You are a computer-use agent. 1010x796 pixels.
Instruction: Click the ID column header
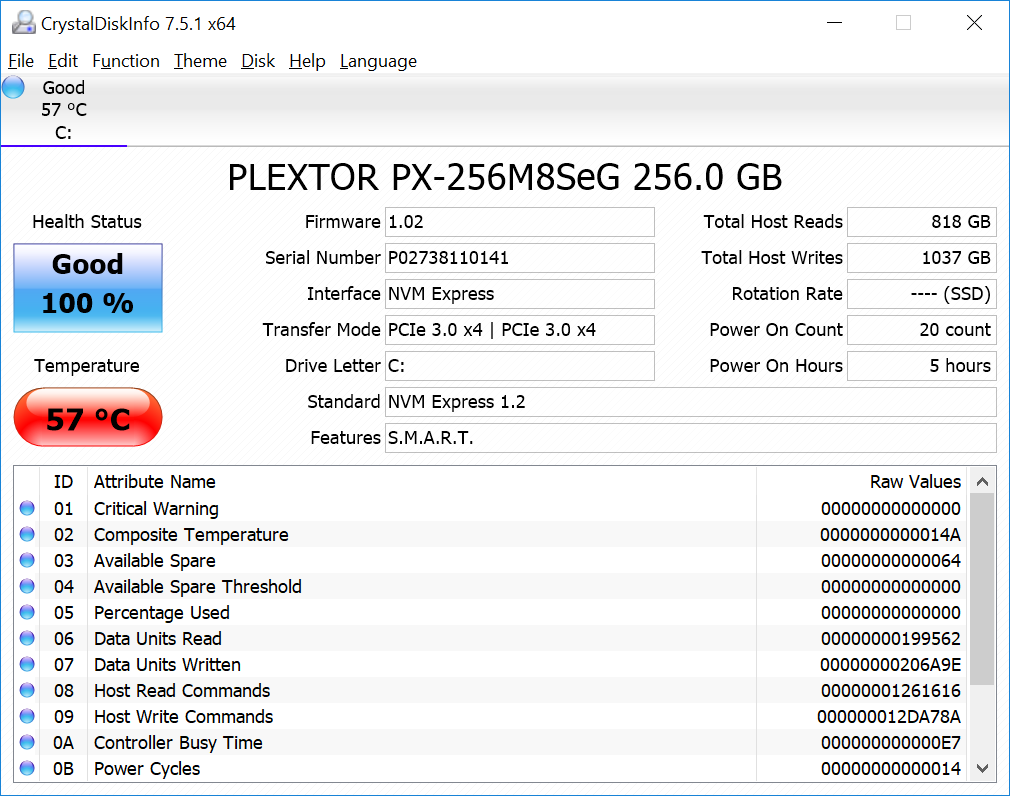coord(63,482)
